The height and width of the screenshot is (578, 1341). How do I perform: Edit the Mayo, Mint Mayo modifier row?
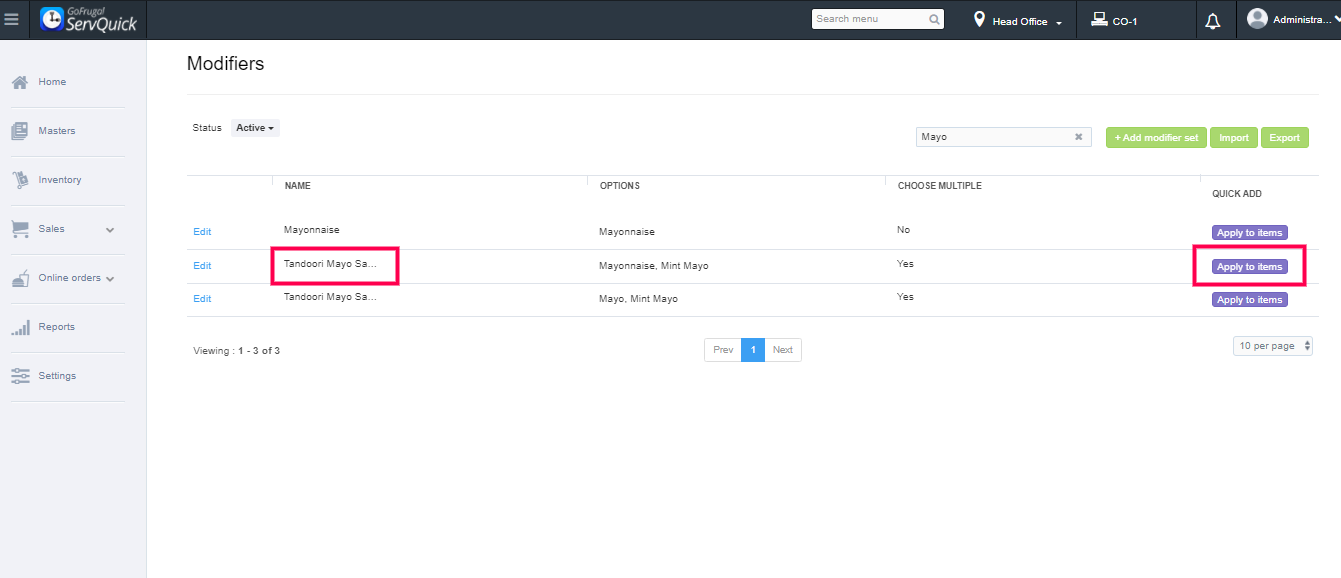(x=202, y=299)
